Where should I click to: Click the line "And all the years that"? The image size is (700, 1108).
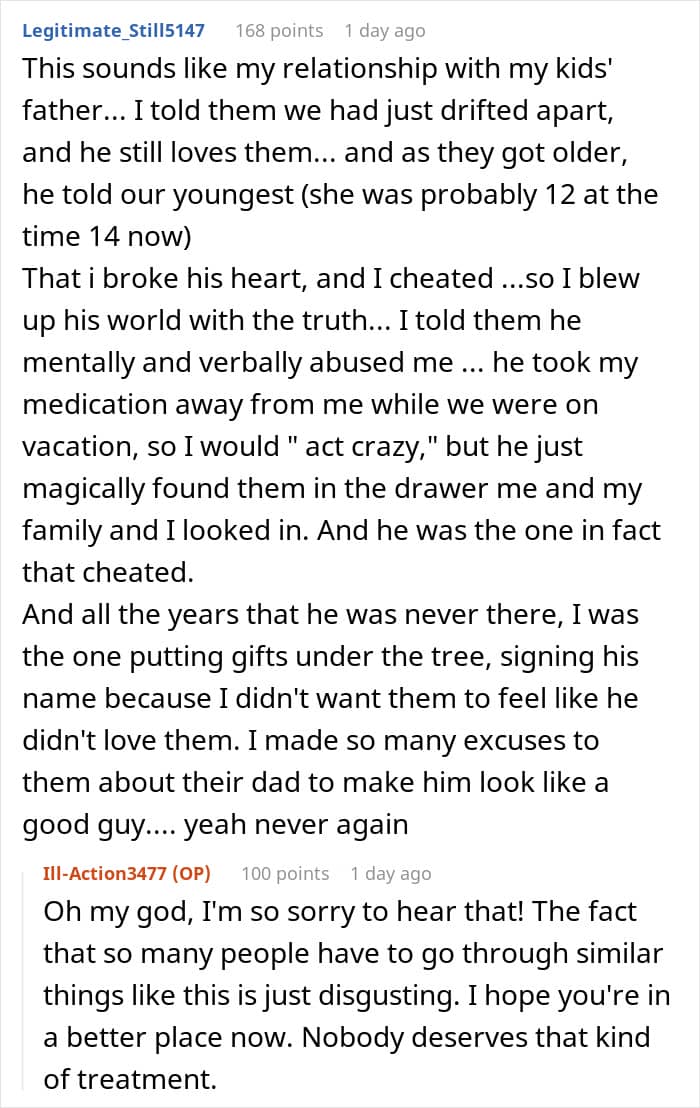pyautogui.click(x=330, y=614)
